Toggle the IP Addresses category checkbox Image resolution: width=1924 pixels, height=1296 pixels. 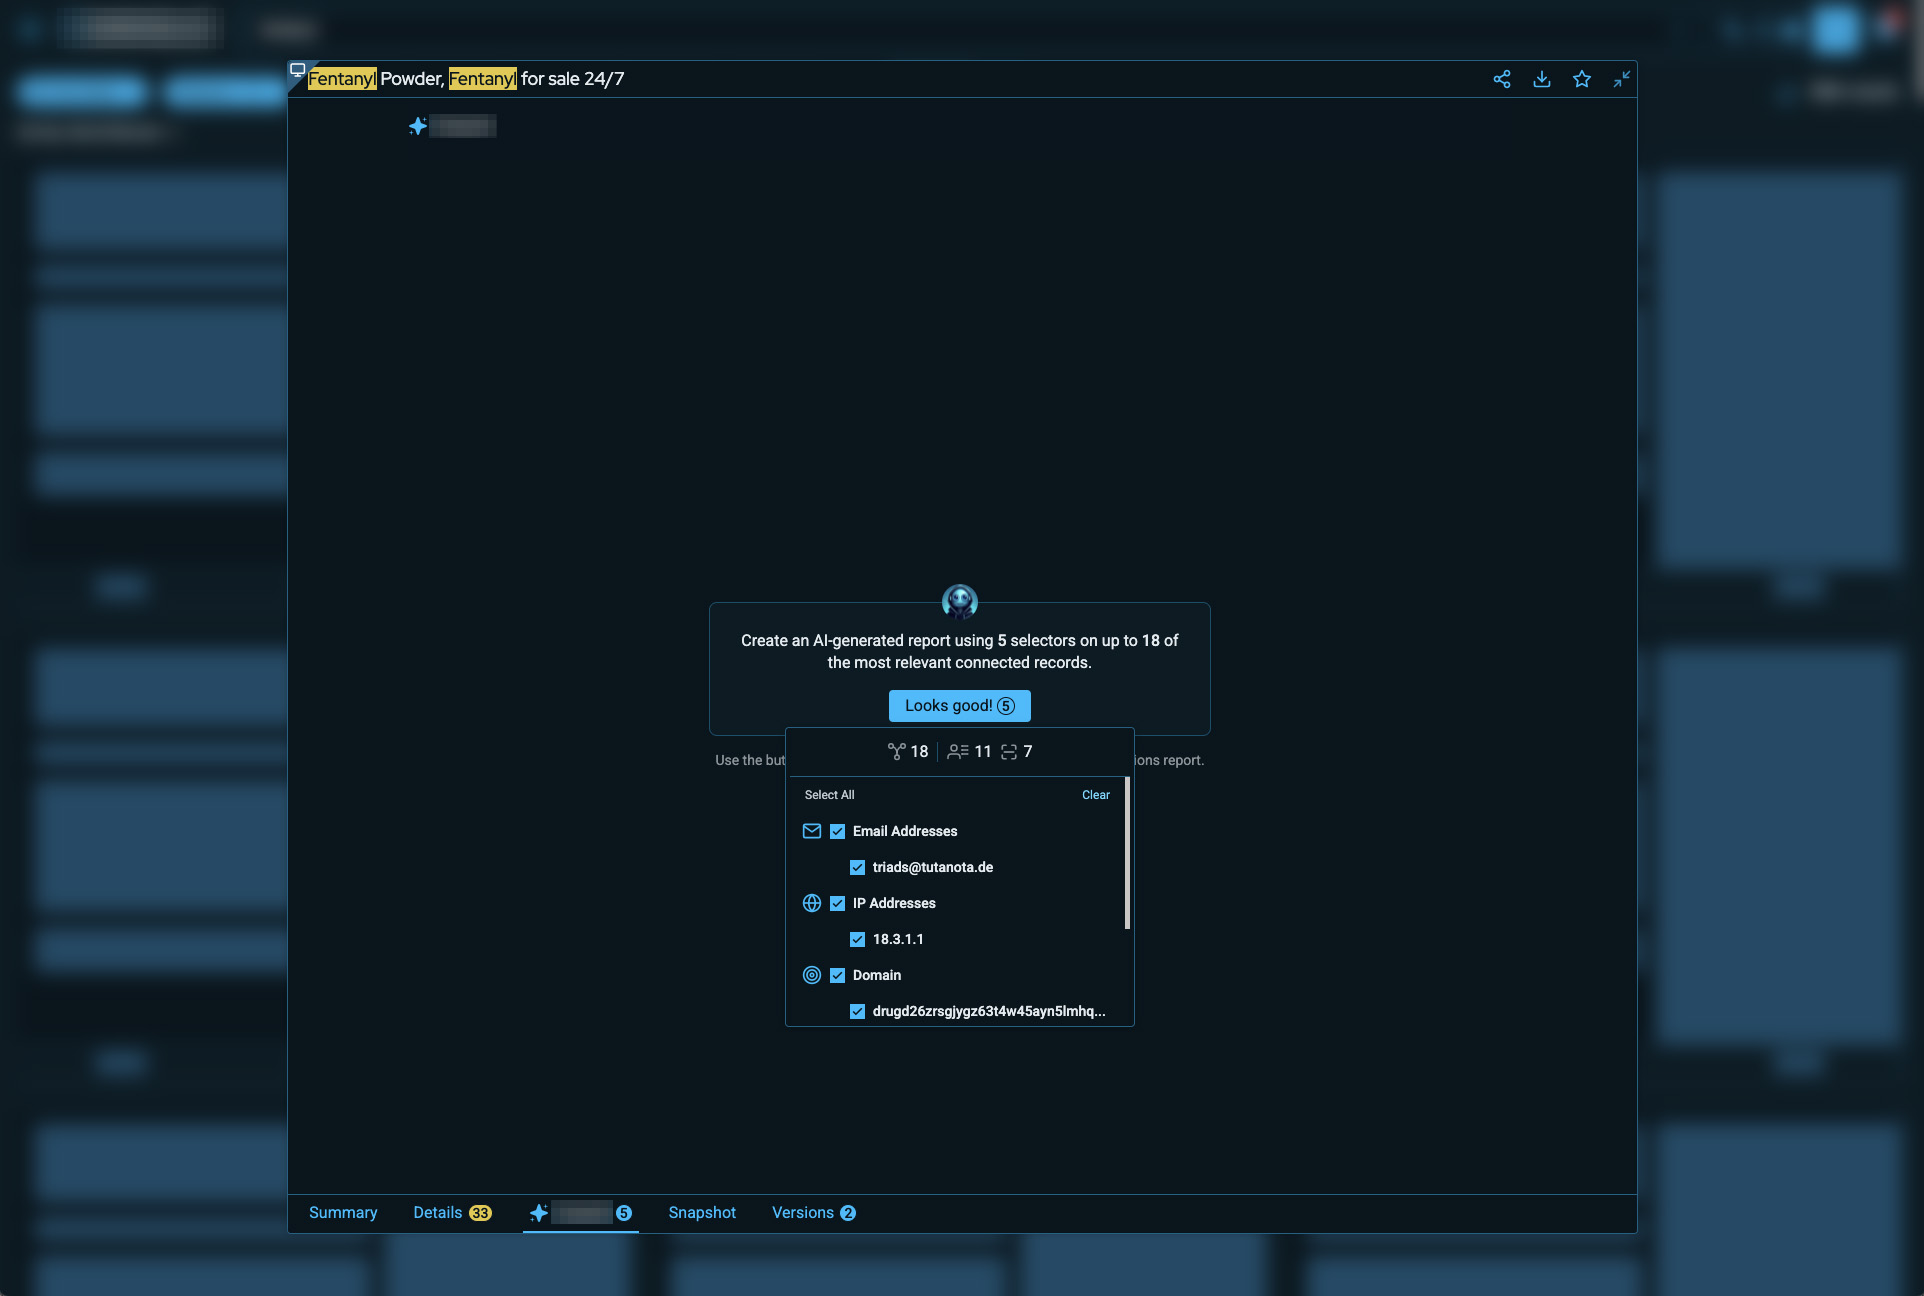tap(838, 903)
